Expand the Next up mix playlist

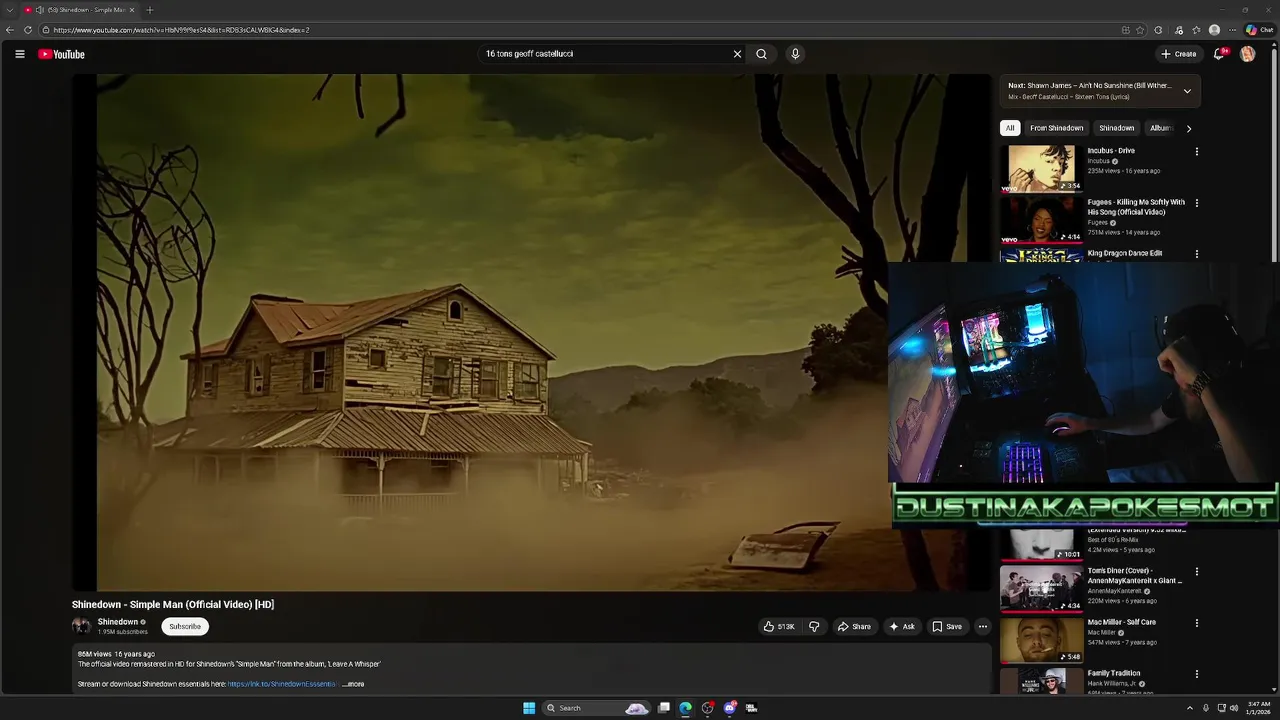(1187, 91)
